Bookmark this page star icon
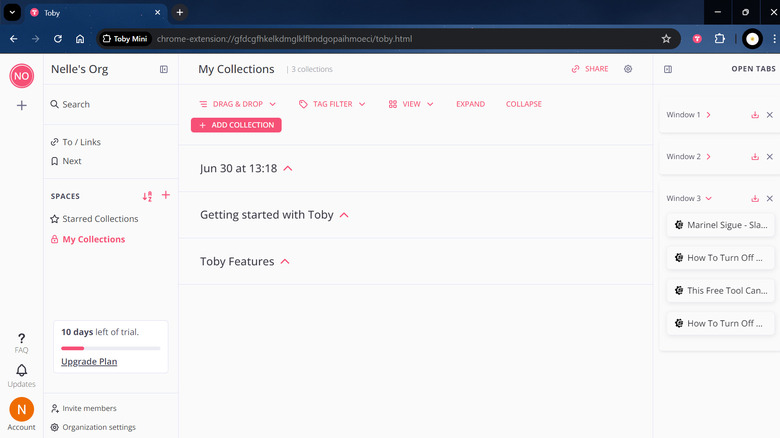 pyautogui.click(x=666, y=39)
